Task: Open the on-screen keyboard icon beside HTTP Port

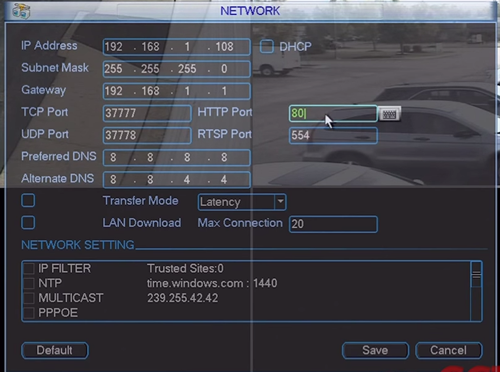Action: tap(389, 114)
